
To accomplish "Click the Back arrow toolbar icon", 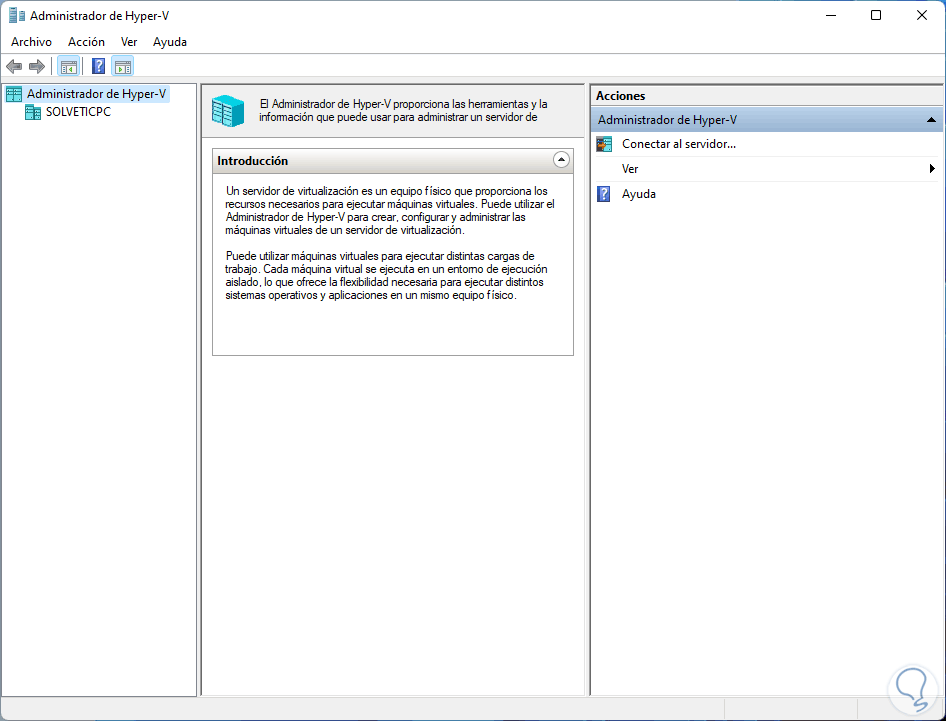I will 14,66.
